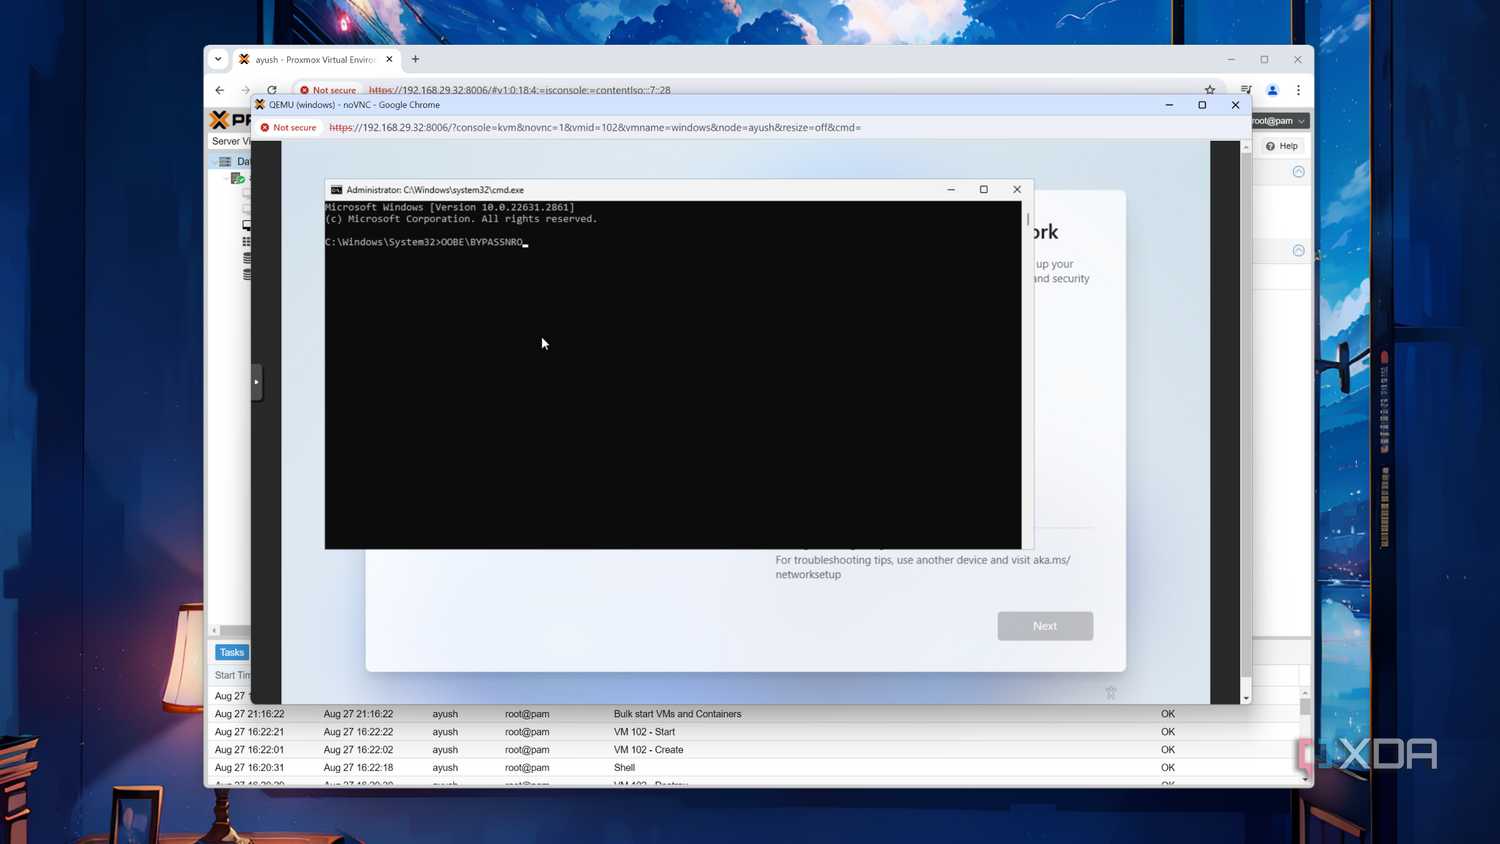Open a new Chrome tab
This screenshot has height=844, width=1500.
[416, 59]
